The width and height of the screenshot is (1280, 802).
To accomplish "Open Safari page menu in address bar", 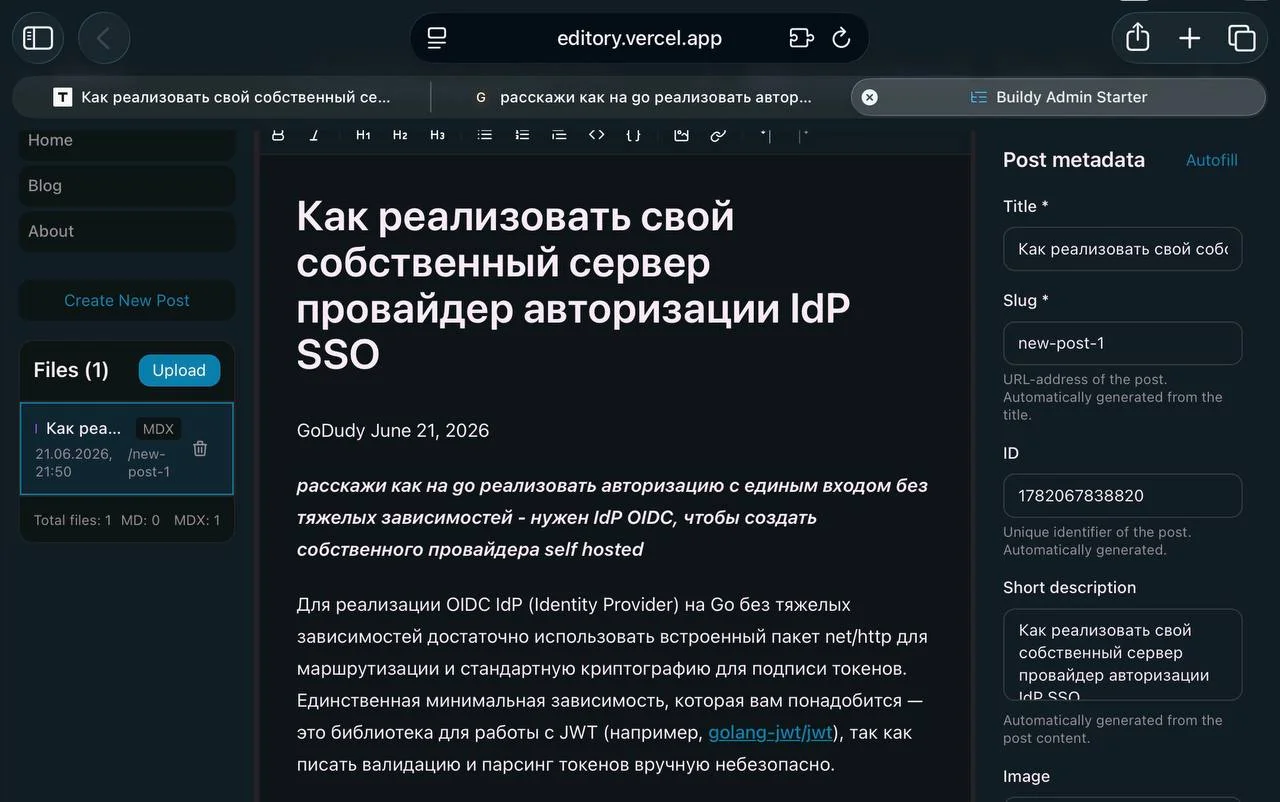I will 436,38.
